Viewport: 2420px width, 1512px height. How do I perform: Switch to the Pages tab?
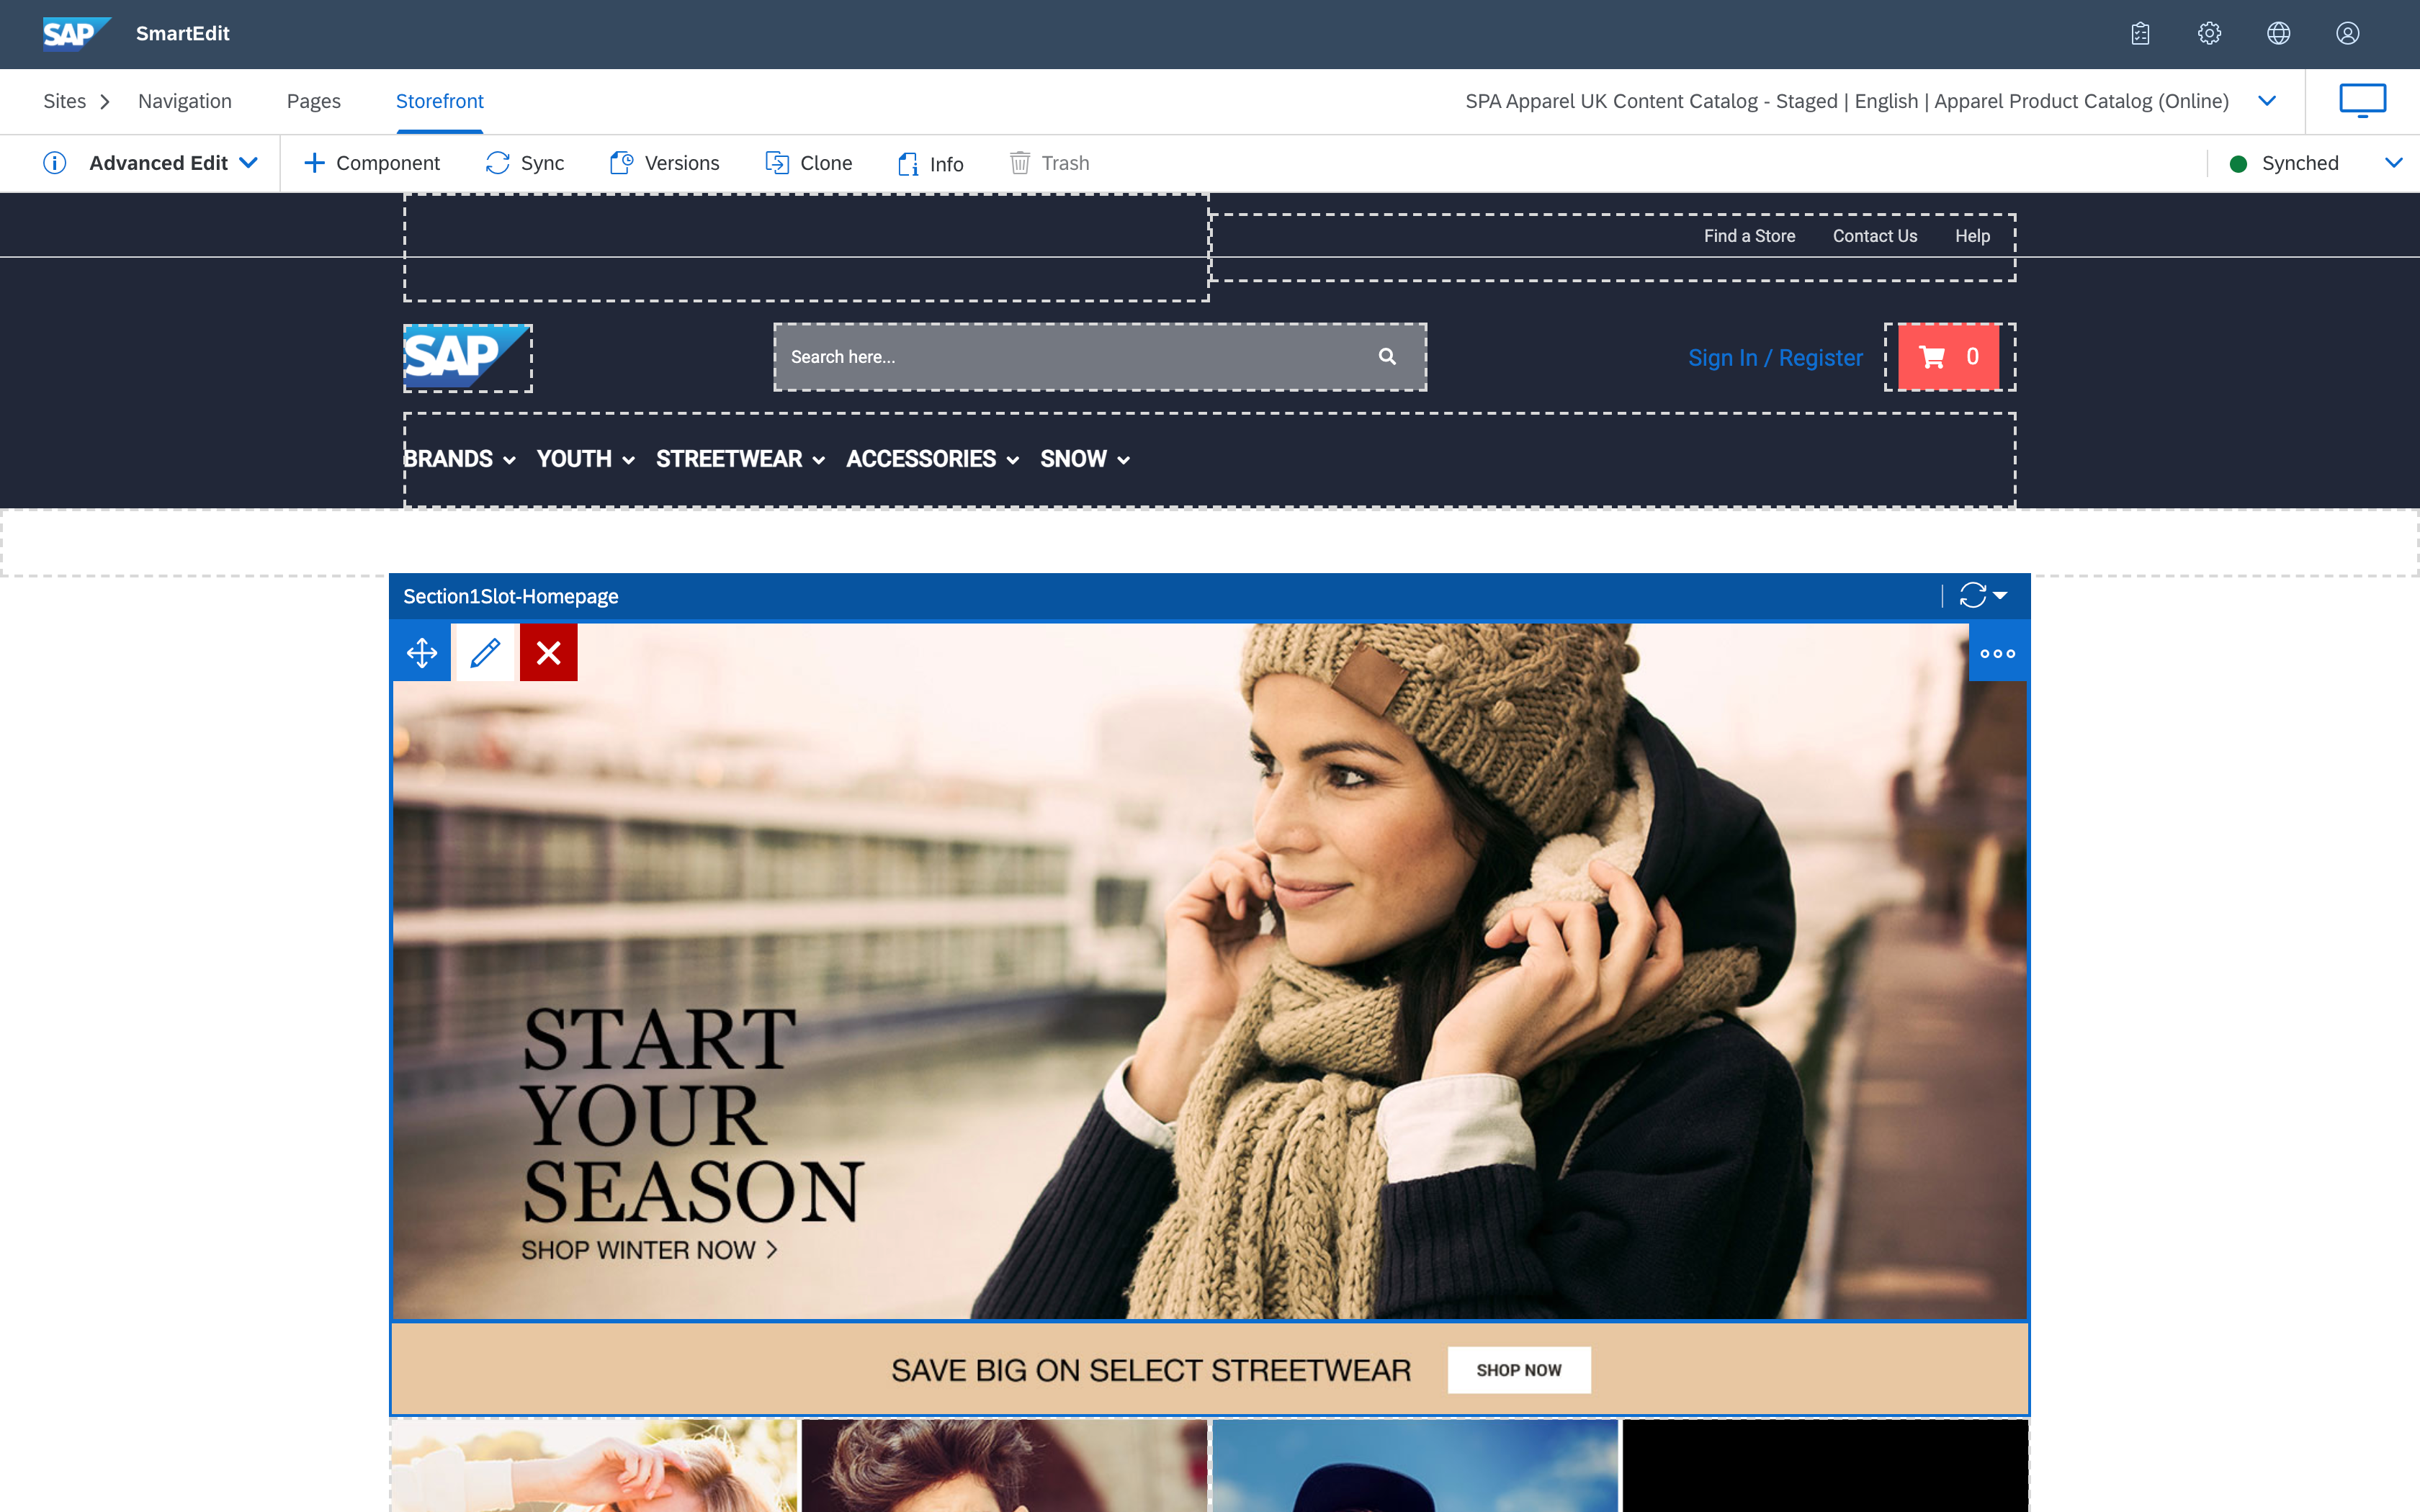pos(313,101)
